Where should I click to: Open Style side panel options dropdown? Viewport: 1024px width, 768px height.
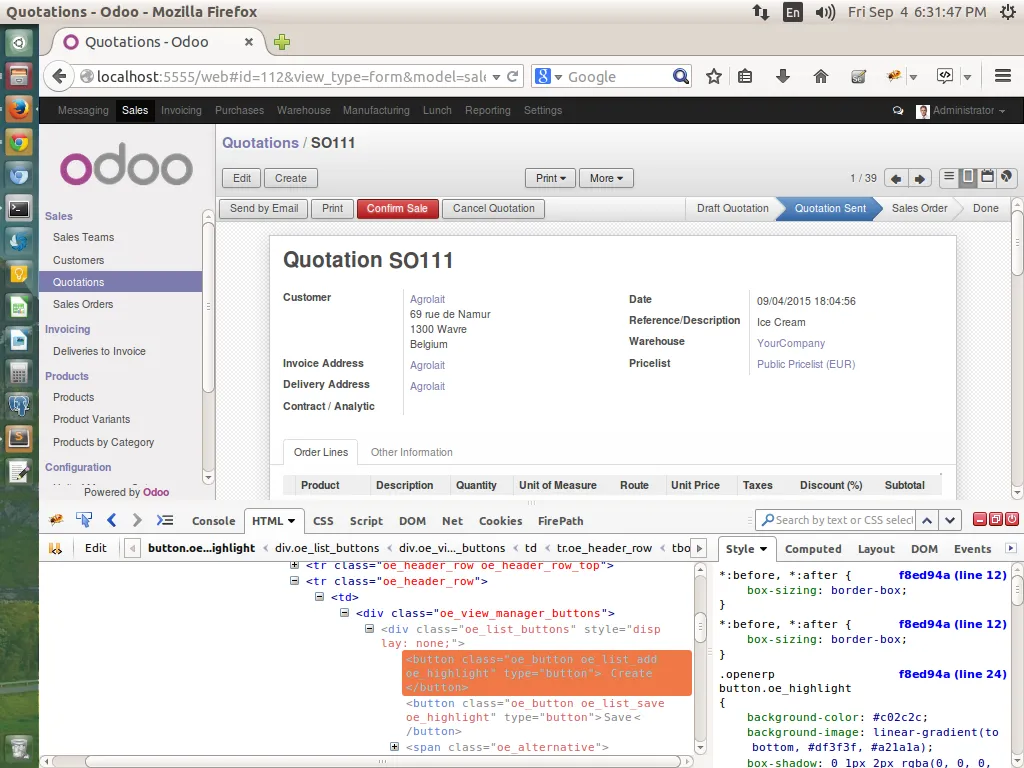763,549
